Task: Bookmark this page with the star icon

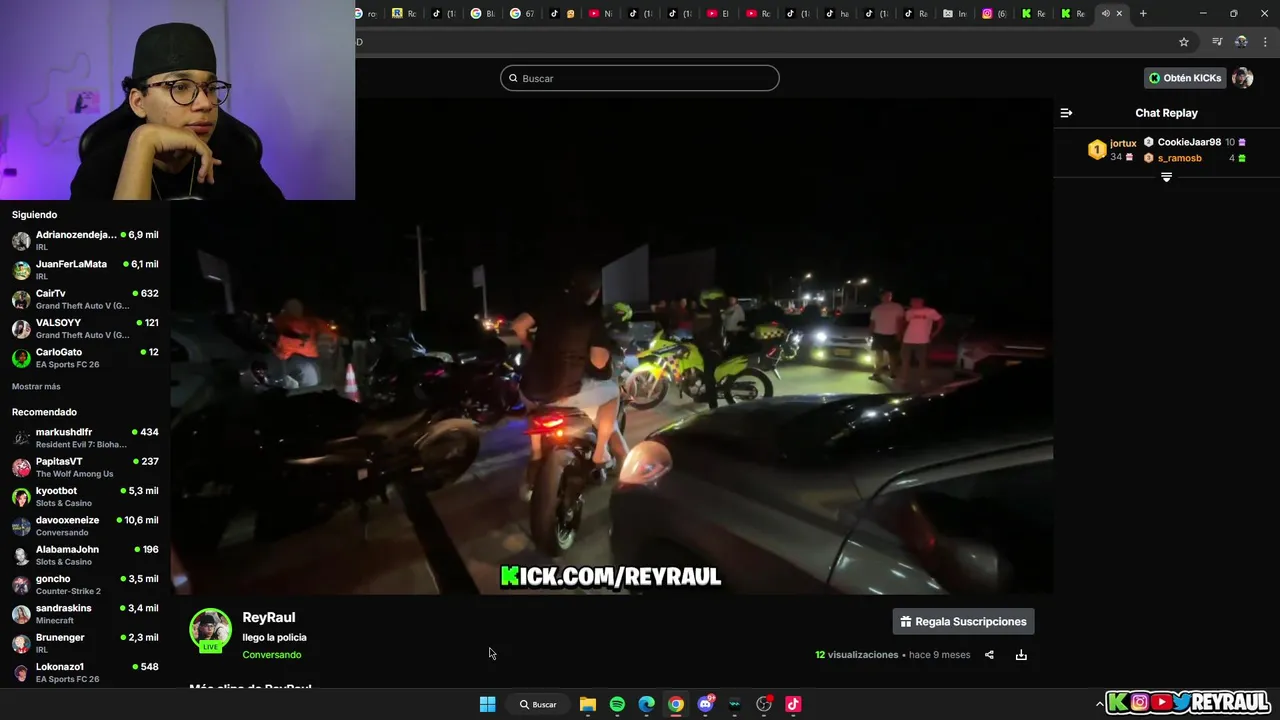Action: [x=1184, y=42]
